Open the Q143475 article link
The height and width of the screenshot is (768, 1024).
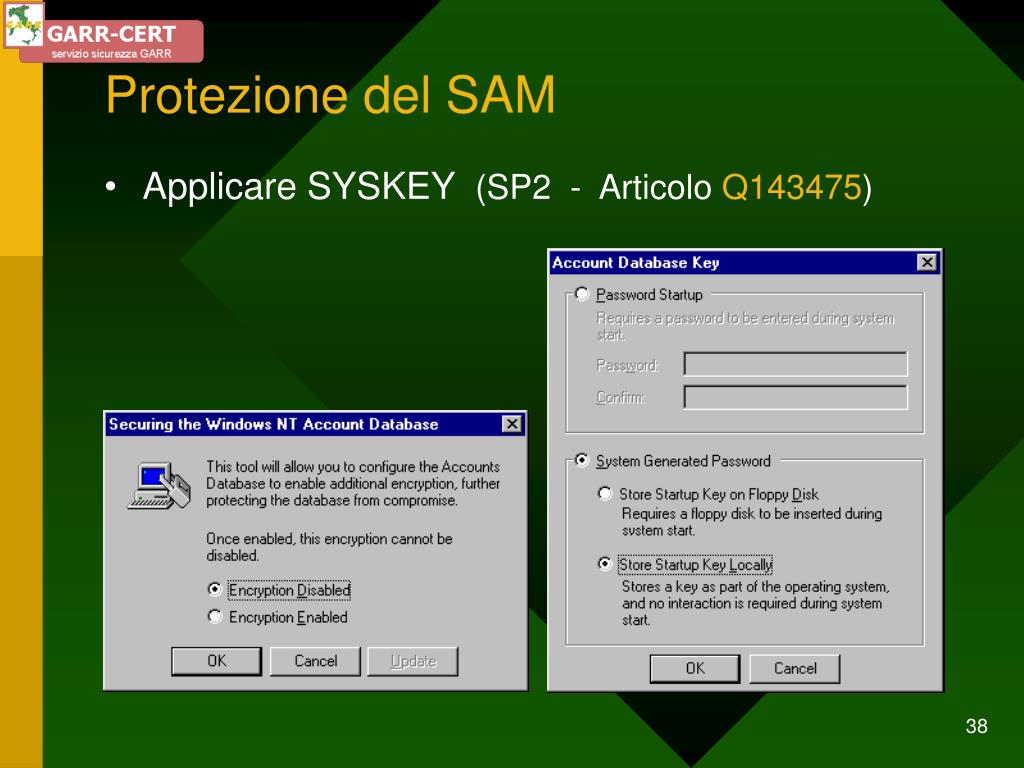coord(792,187)
